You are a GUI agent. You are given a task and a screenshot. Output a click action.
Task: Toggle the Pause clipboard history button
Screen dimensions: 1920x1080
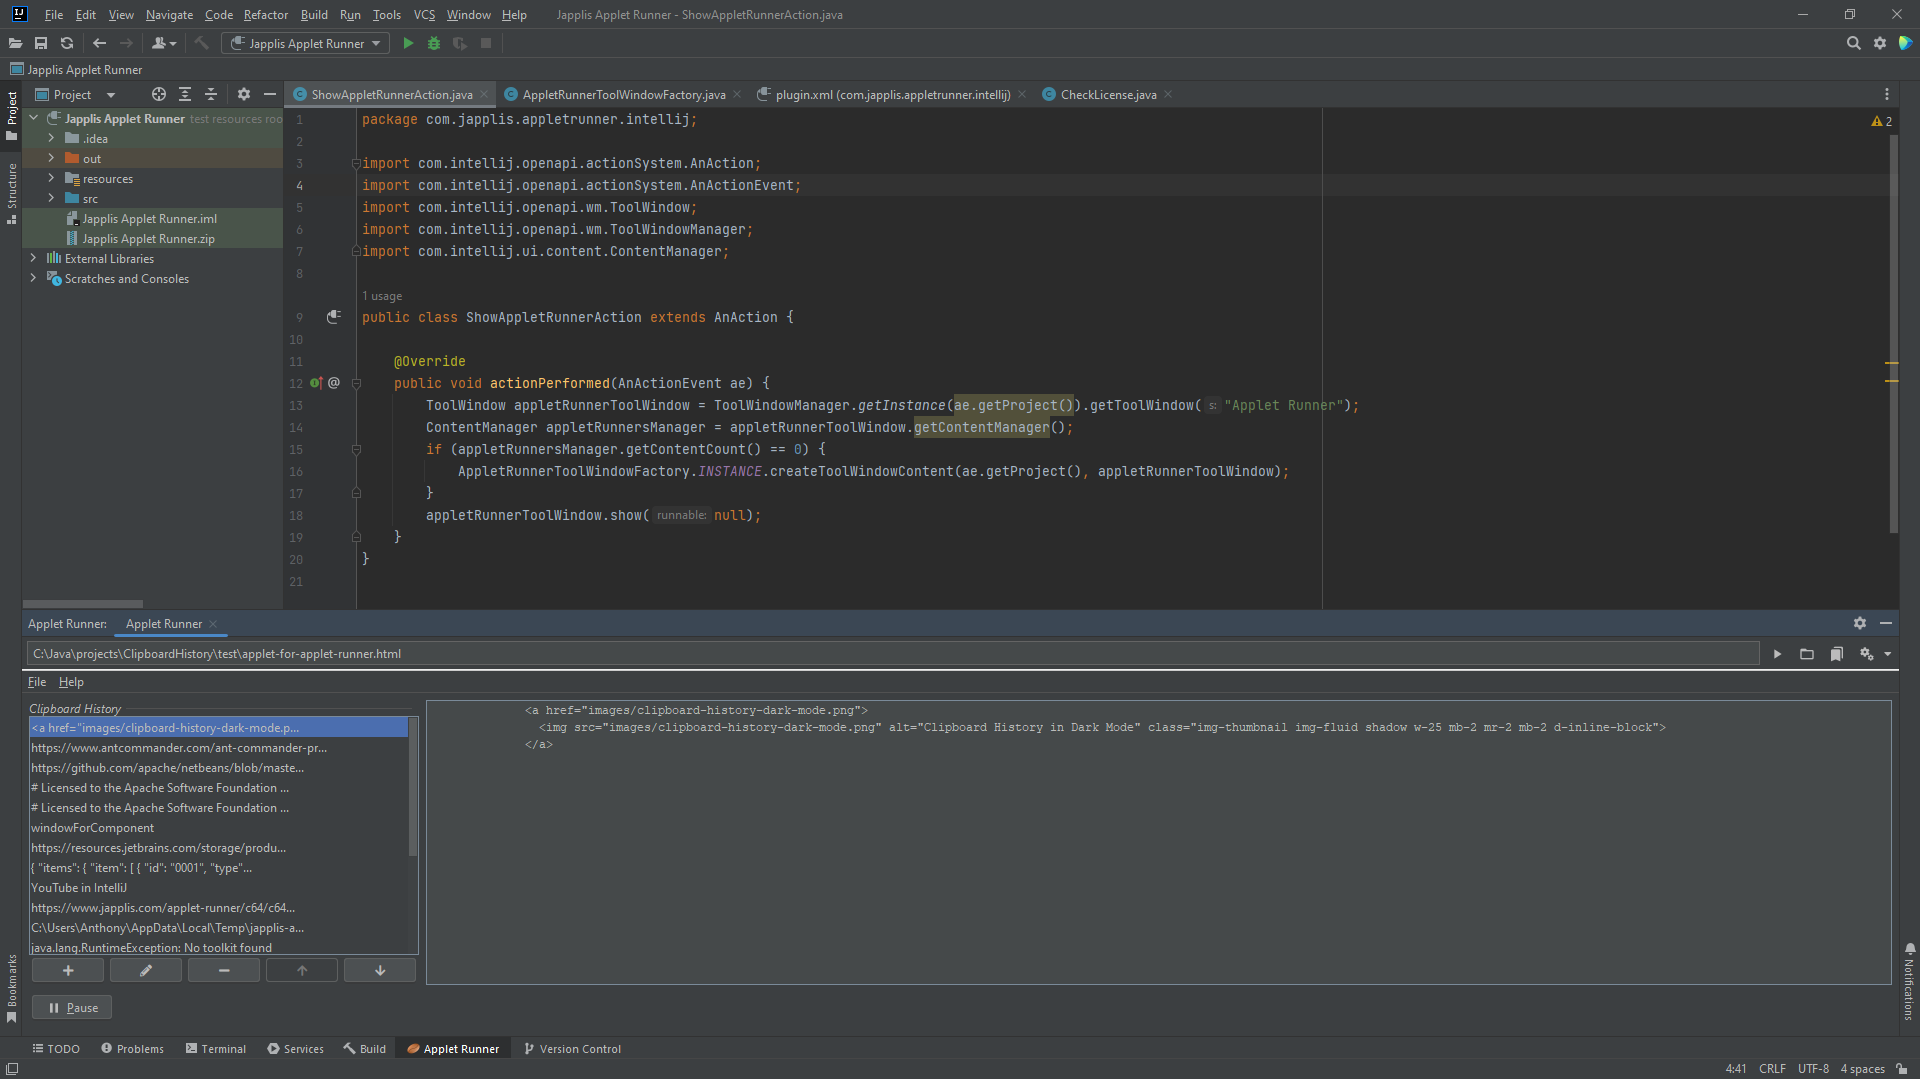(72, 1008)
